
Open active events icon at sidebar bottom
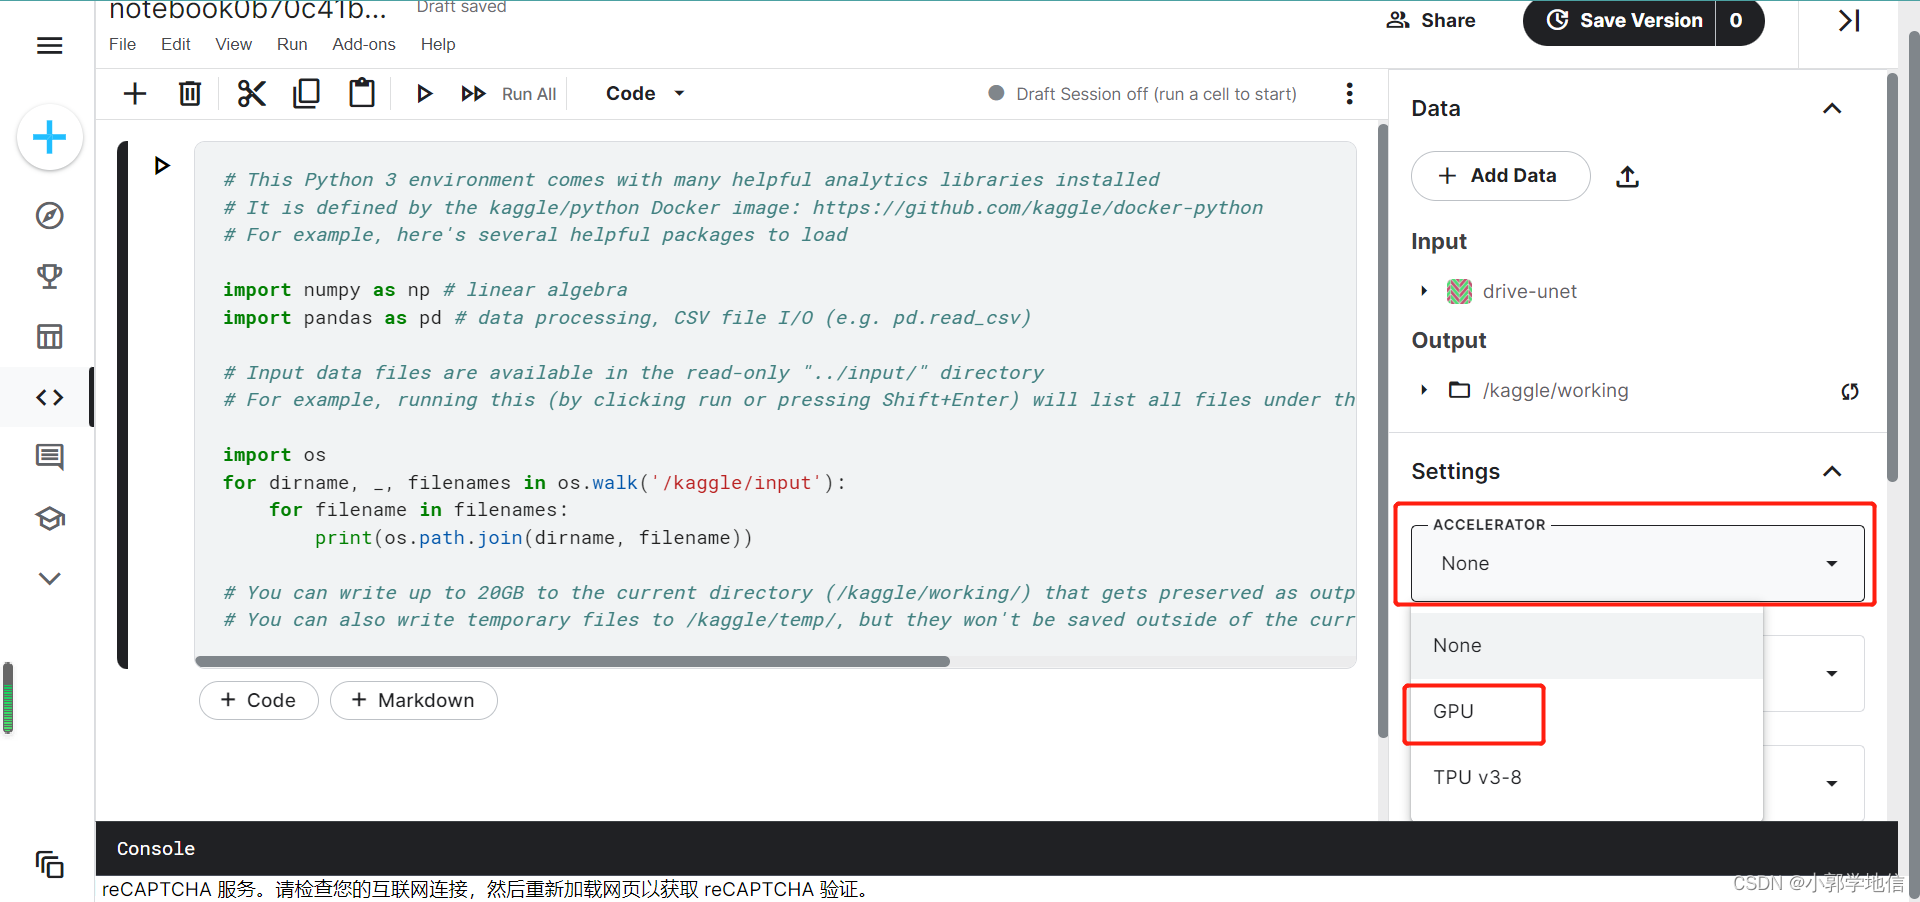click(49, 864)
